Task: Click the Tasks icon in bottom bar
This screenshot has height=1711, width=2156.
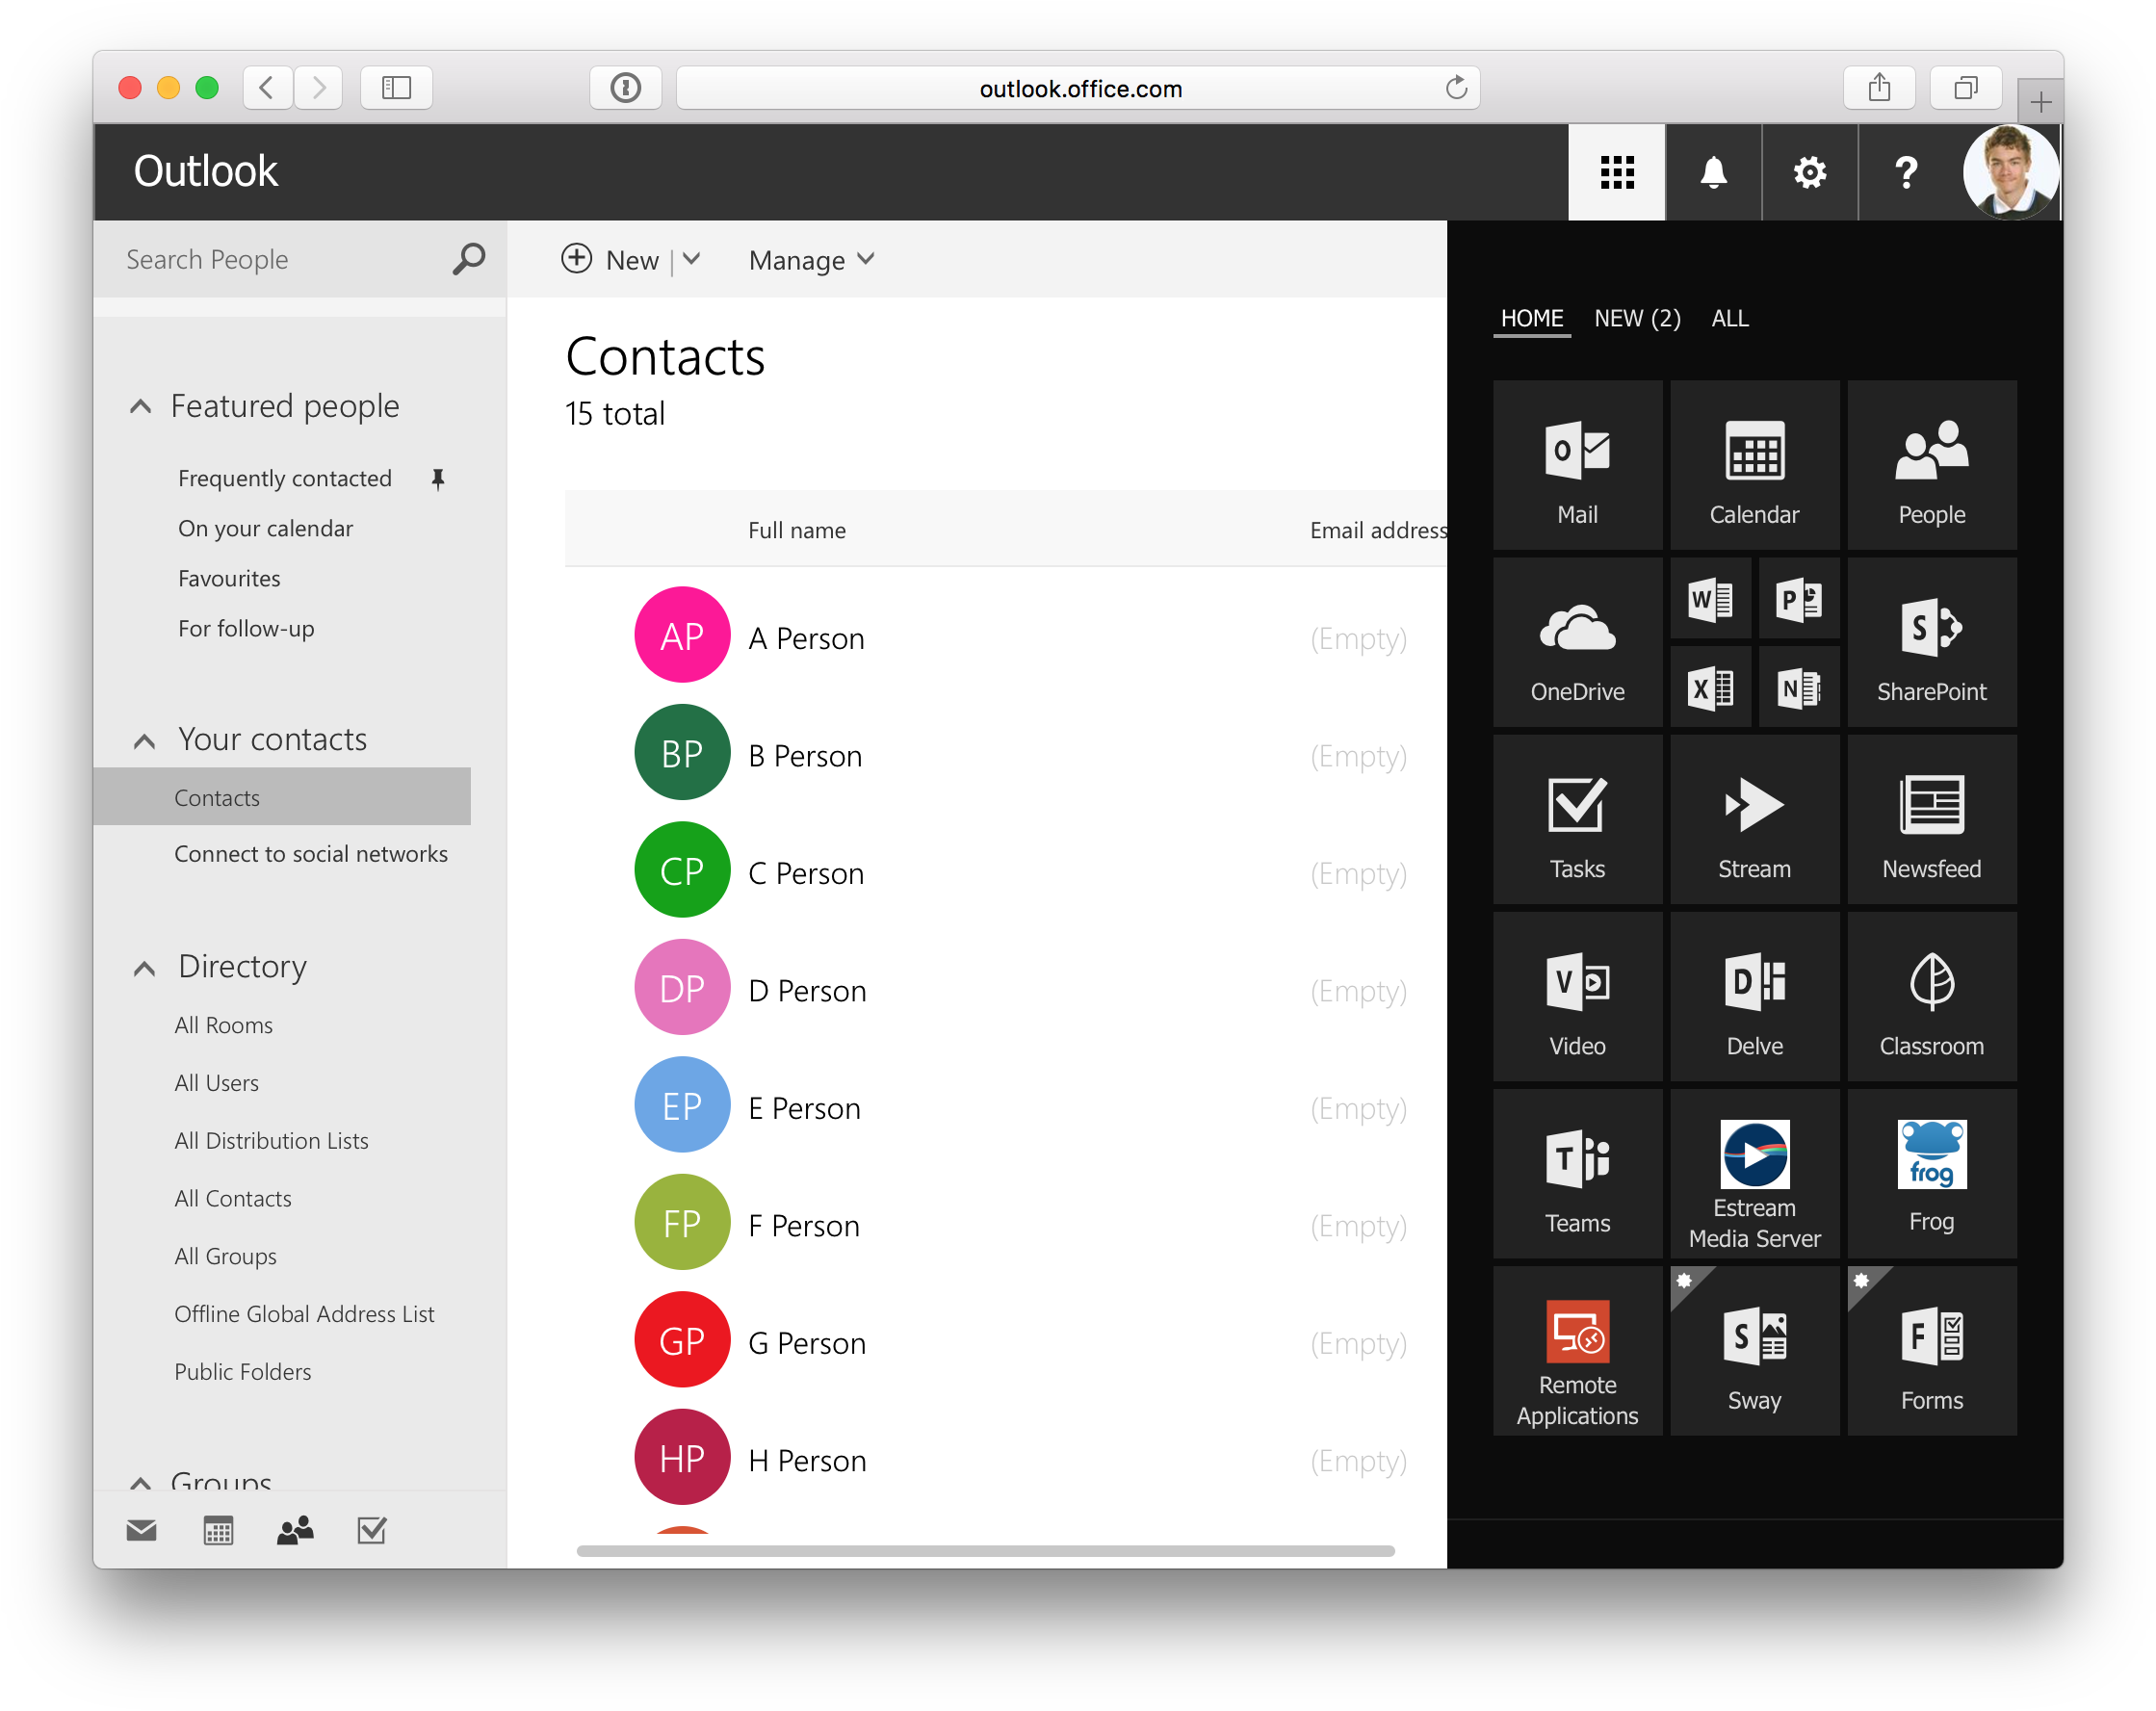Action: pos(371,1530)
